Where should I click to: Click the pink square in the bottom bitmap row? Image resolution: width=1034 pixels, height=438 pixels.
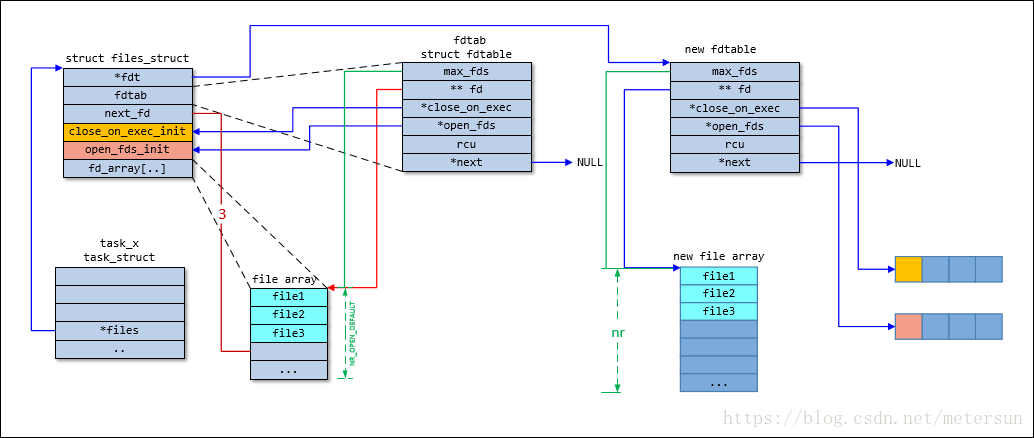point(907,326)
